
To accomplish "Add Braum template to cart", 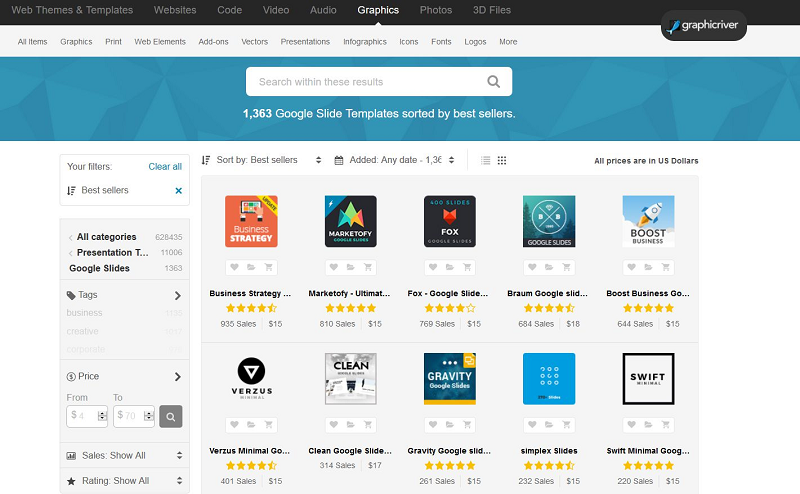I will 566,268.
